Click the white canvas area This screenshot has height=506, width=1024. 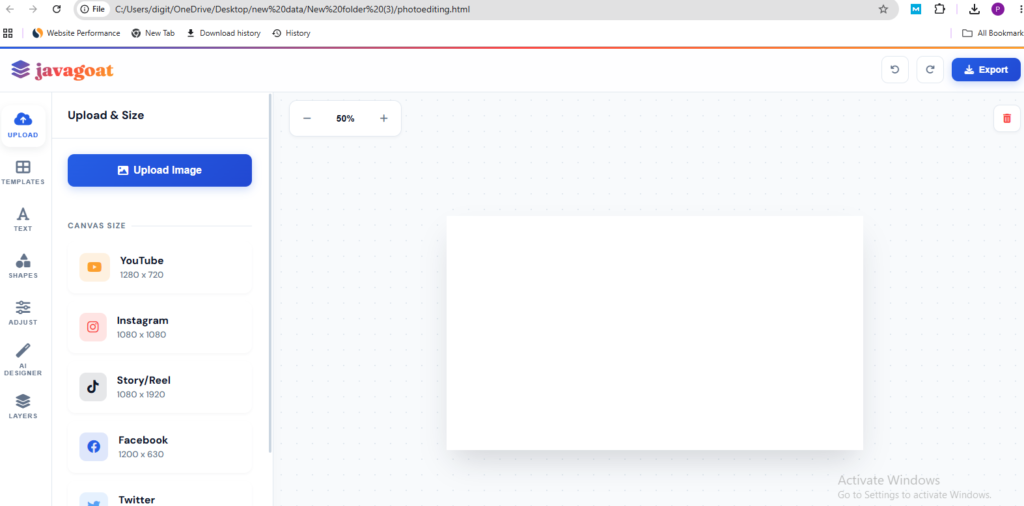click(654, 332)
